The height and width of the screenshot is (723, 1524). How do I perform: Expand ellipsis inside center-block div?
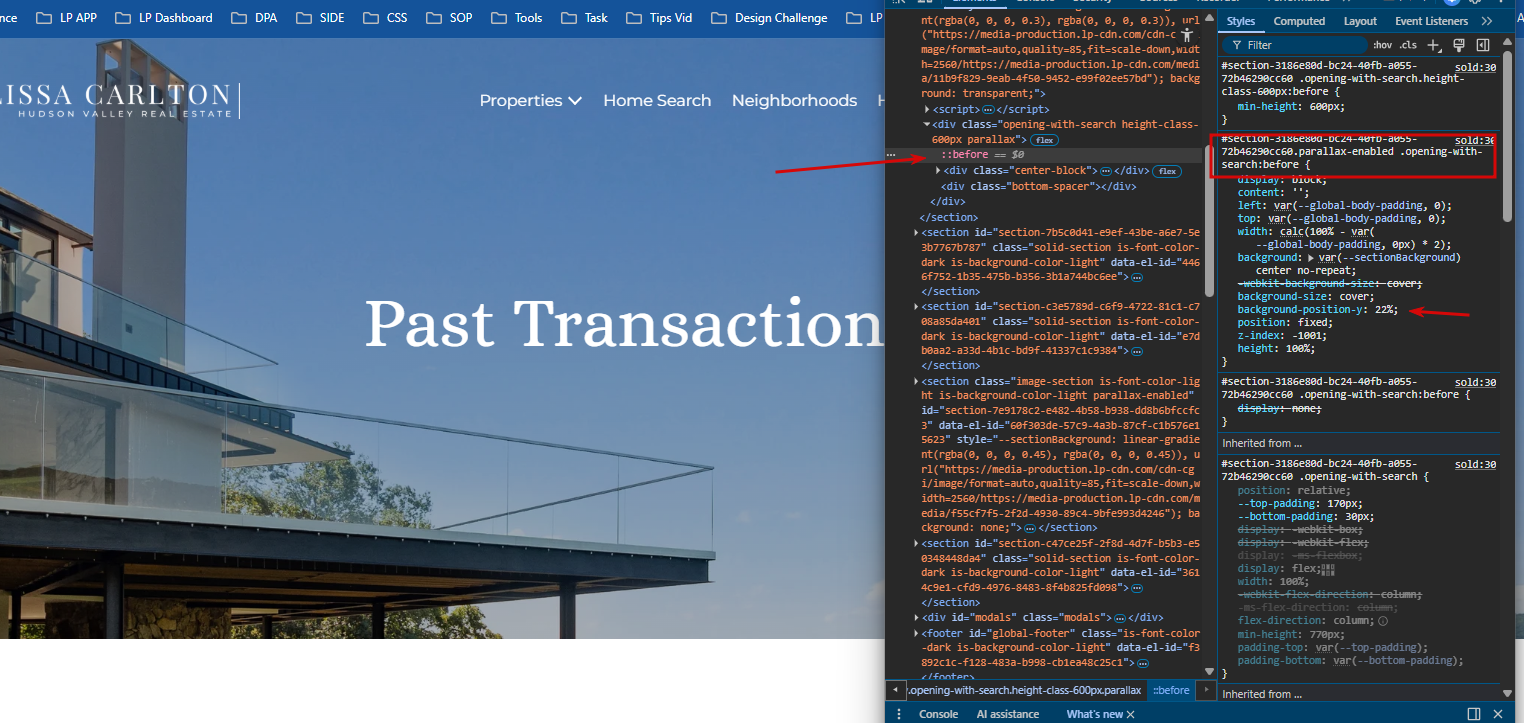click(x=1106, y=171)
